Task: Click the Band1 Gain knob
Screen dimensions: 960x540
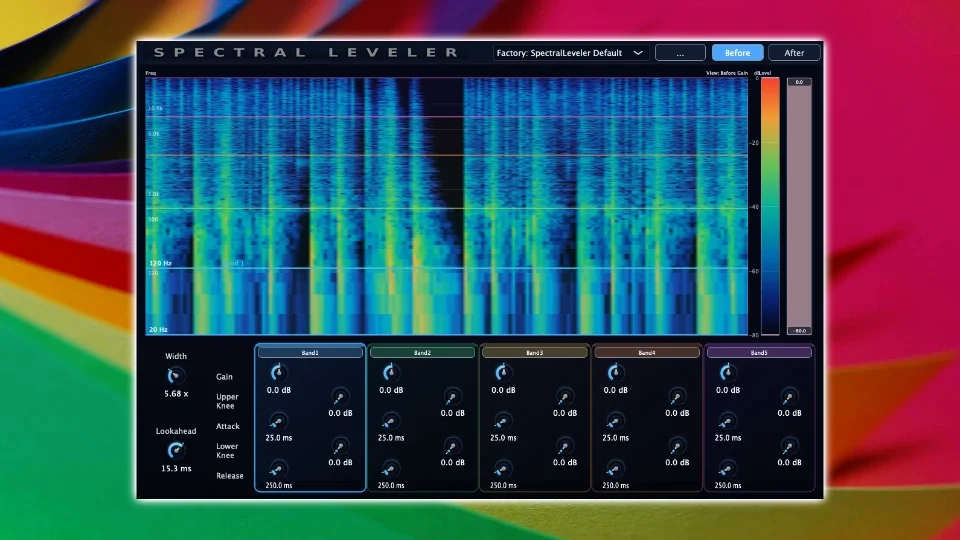Action: pos(278,372)
